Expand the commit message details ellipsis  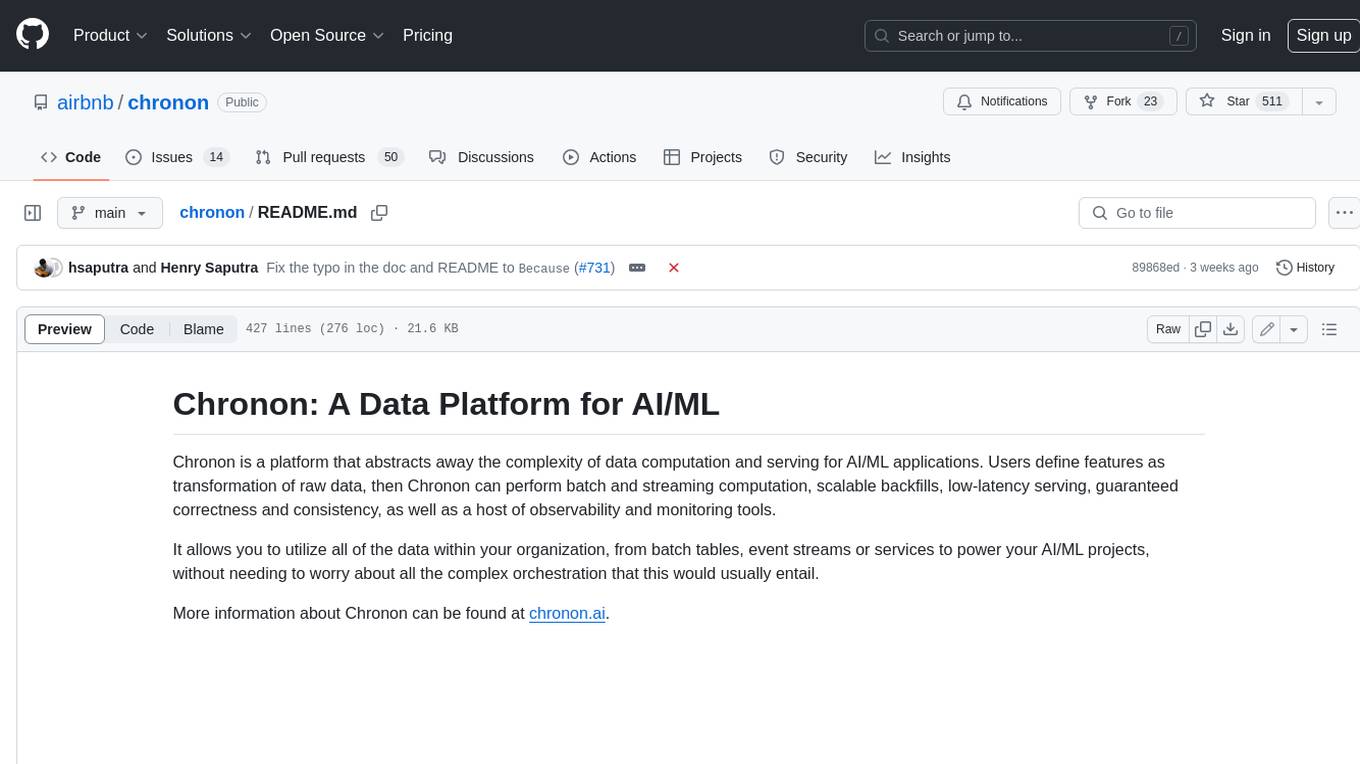coord(637,268)
